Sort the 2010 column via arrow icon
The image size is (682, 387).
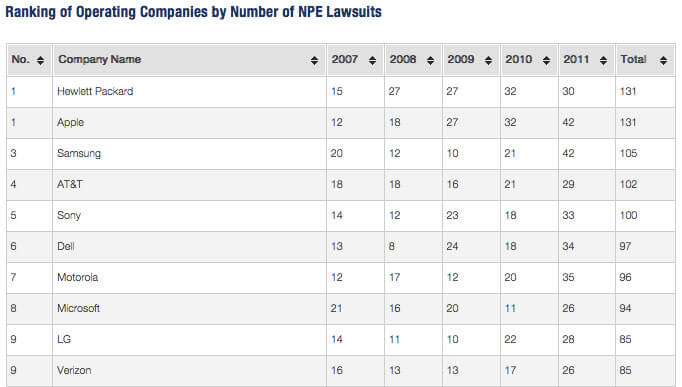546,60
